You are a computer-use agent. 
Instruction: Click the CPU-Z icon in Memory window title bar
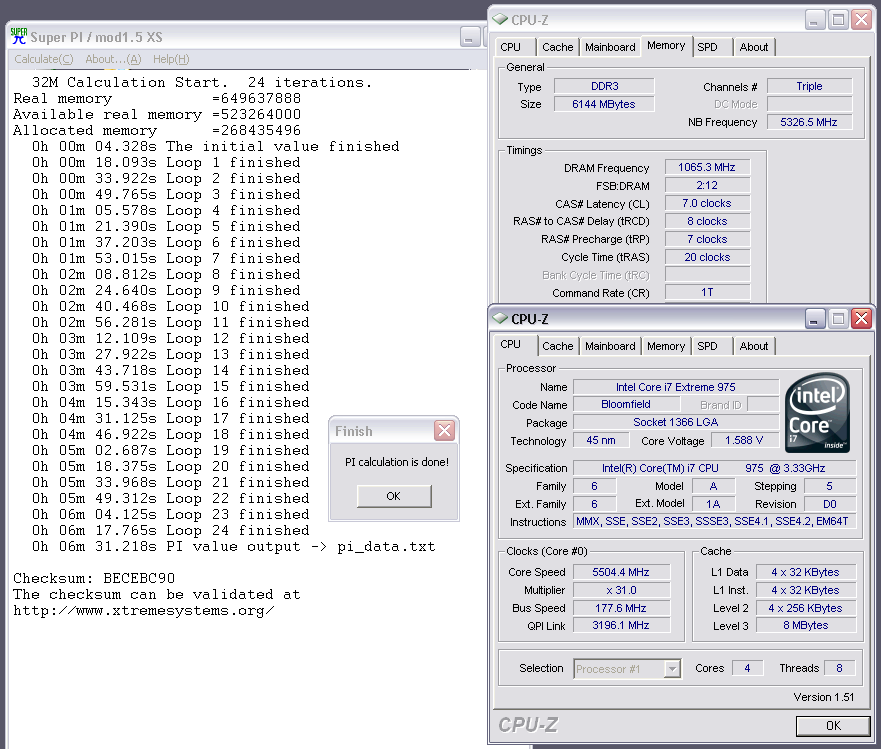tap(499, 20)
